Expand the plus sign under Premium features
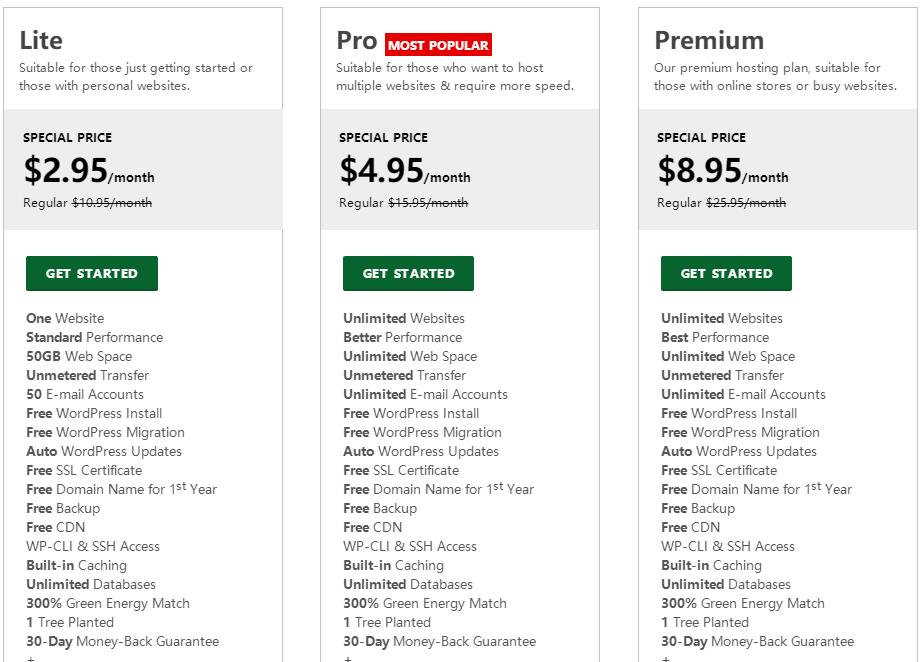 666,658
